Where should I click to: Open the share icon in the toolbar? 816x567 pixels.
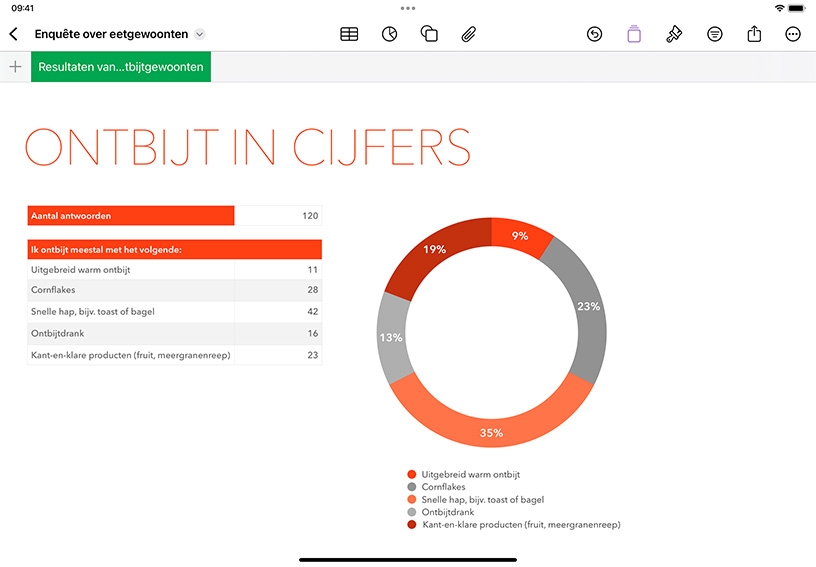(754, 34)
